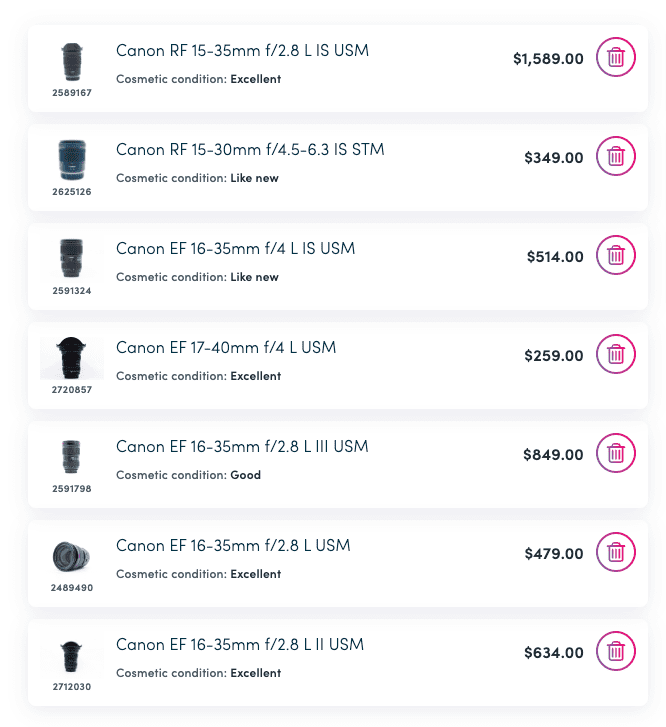Open Canon EF 17-40mm f/4 L USM listing
This screenshot has height=727, width=666.
(x=226, y=347)
